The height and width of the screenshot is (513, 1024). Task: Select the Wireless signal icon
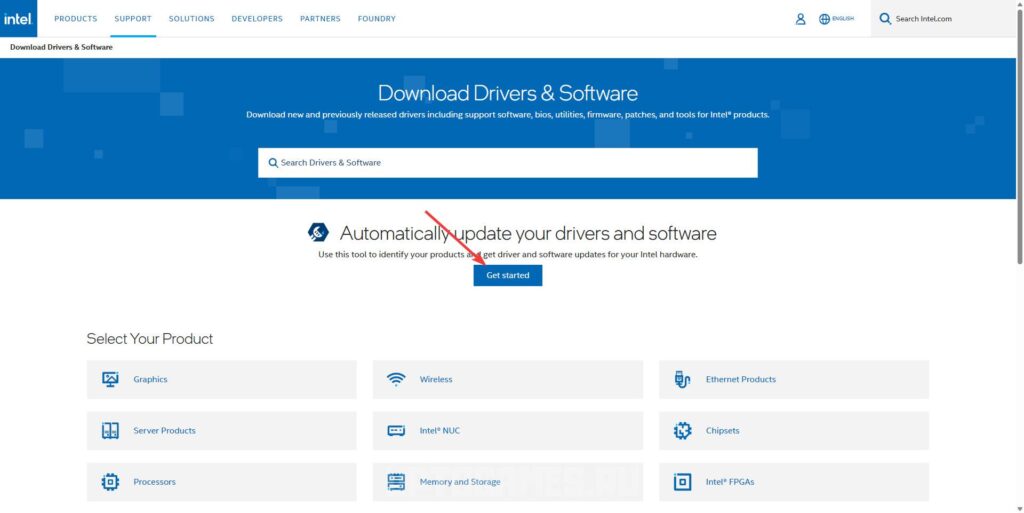(x=396, y=379)
